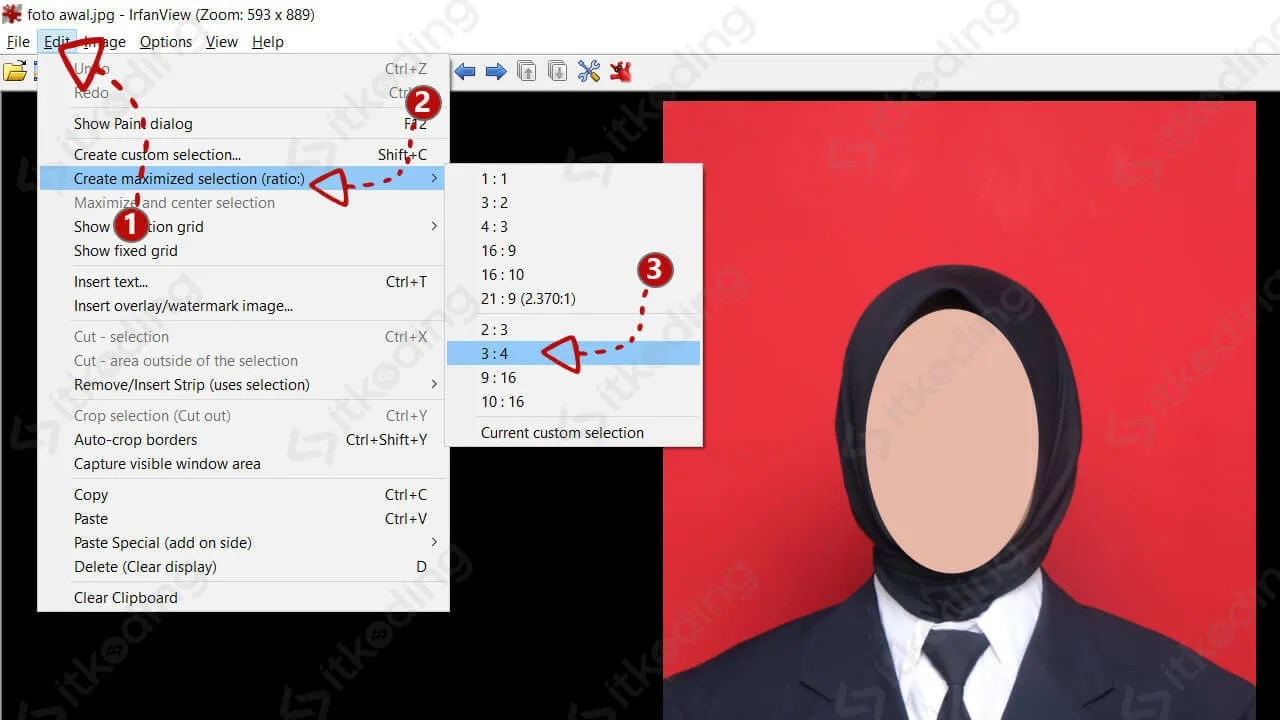
Task: Select Create custom selection...
Action: tap(243, 155)
